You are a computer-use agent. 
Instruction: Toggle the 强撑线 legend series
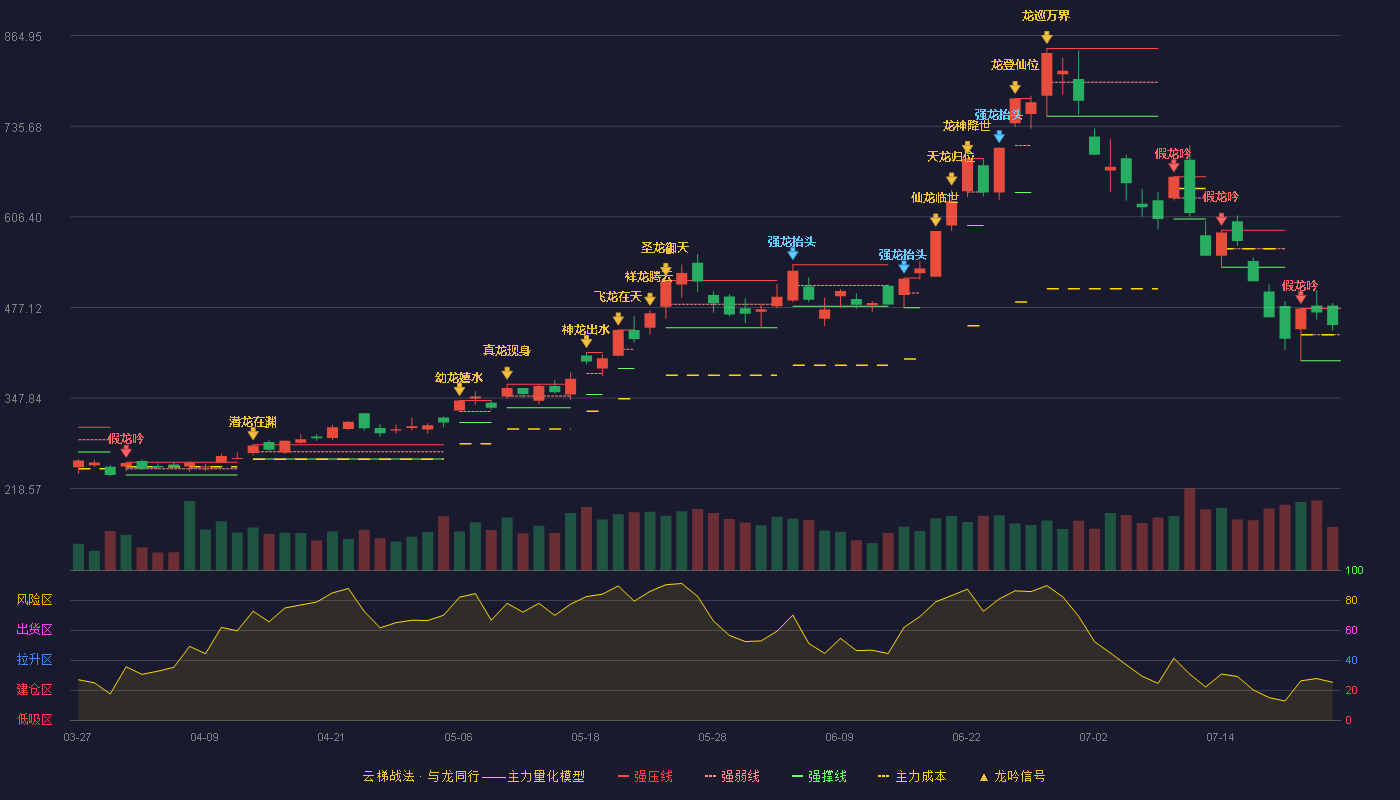[819, 776]
